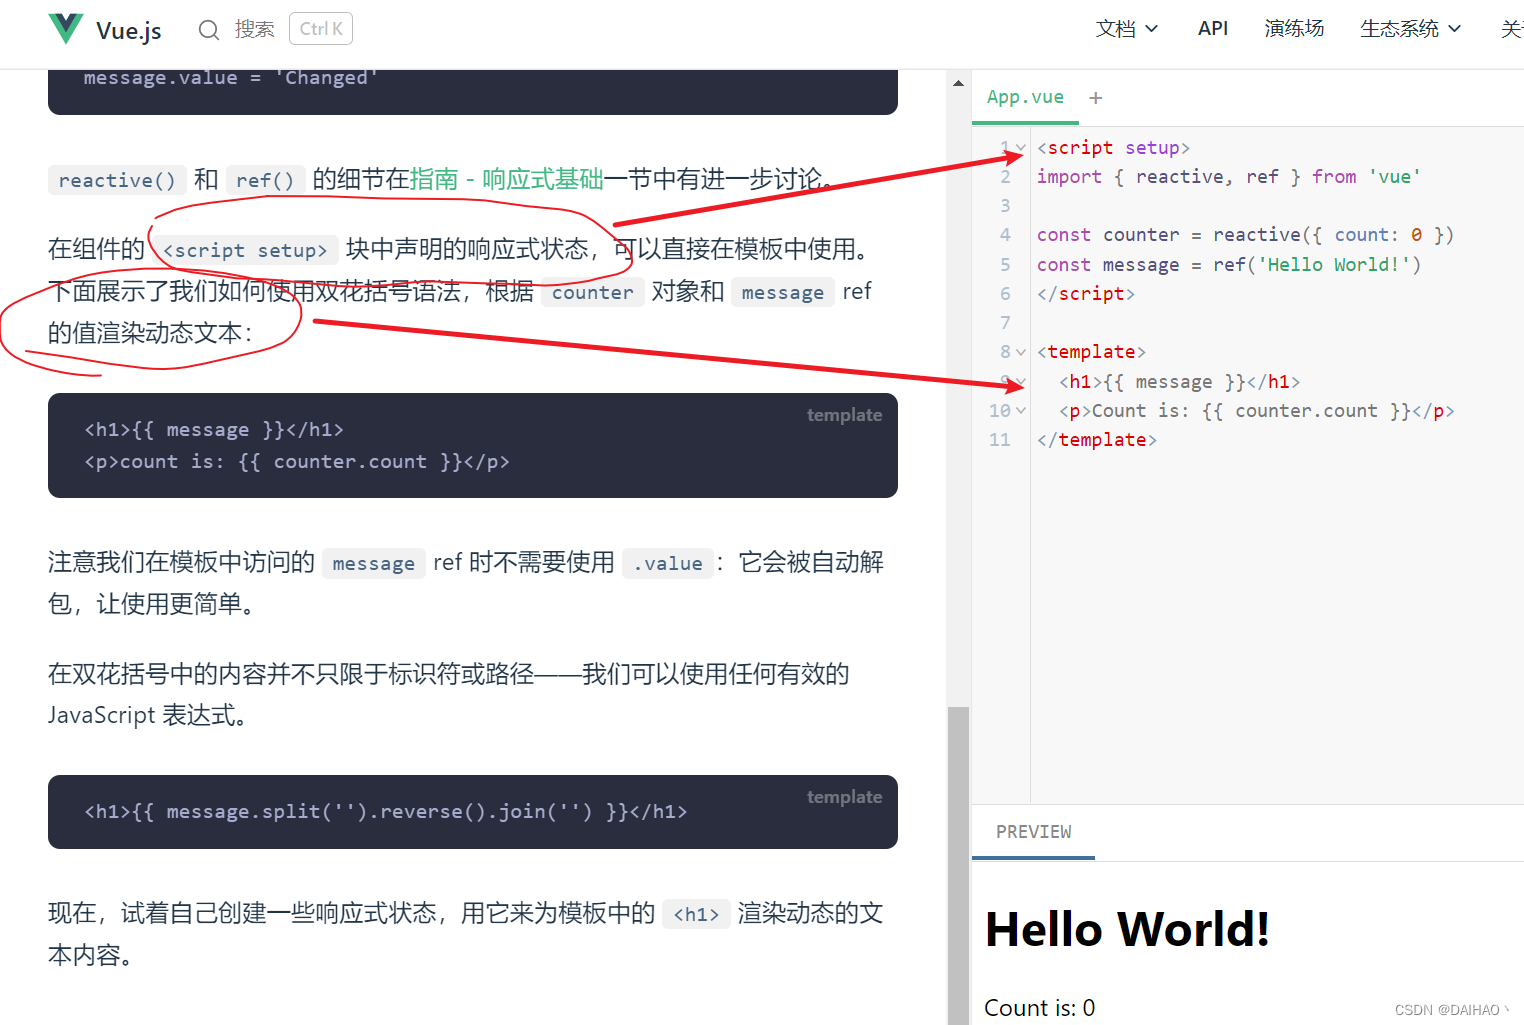Add a new file with plus icon
Viewport: 1524px width, 1025px height.
(x=1096, y=98)
